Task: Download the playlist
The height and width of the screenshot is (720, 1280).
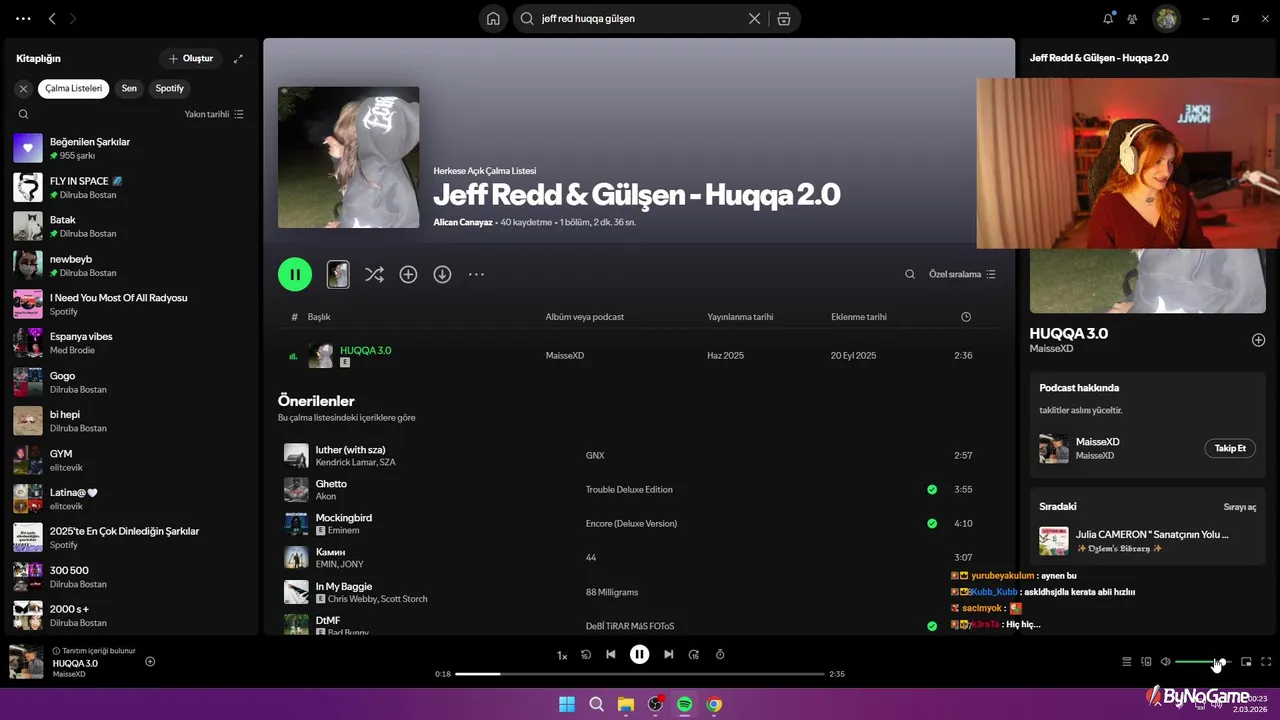Action: pyautogui.click(x=442, y=274)
